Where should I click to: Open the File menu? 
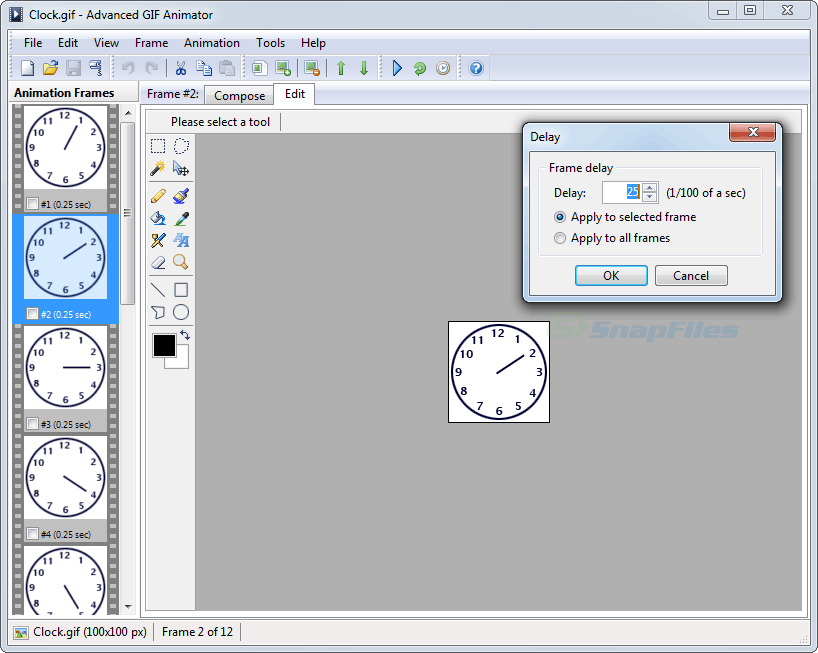pos(33,43)
